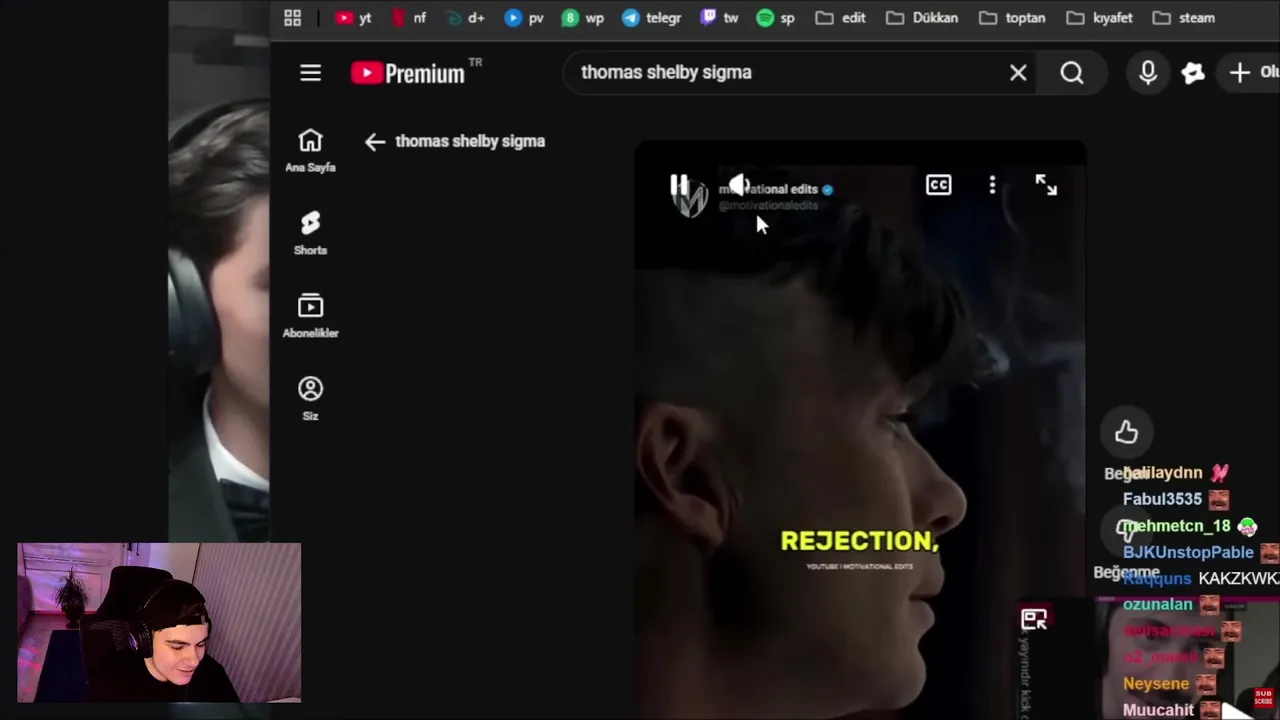The image size is (1280, 720).
Task: Like the Short with thumbs up
Action: (1127, 432)
